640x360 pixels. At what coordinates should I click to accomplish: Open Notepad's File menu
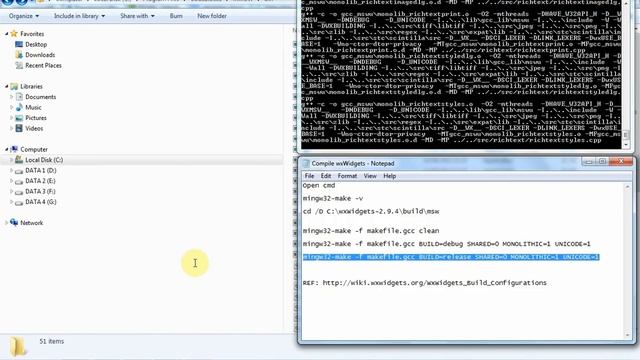click(x=309, y=176)
